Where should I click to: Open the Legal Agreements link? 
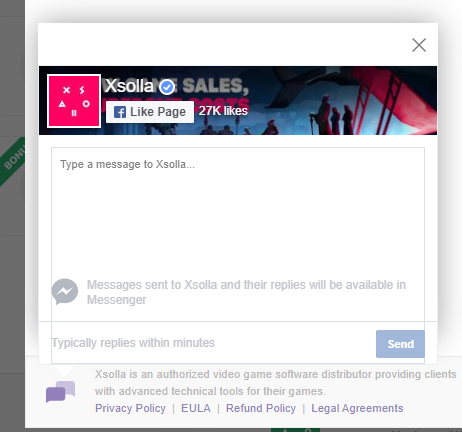coord(357,408)
